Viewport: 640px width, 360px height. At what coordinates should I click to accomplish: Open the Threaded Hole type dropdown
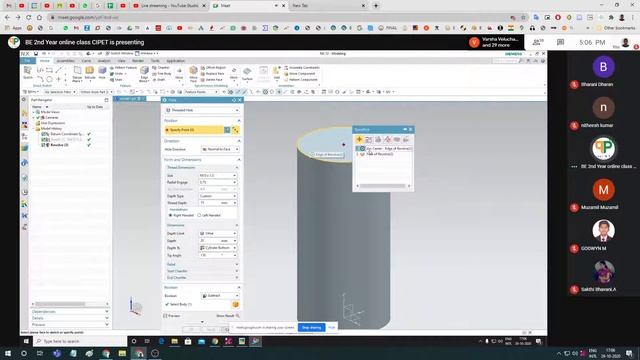click(202, 110)
